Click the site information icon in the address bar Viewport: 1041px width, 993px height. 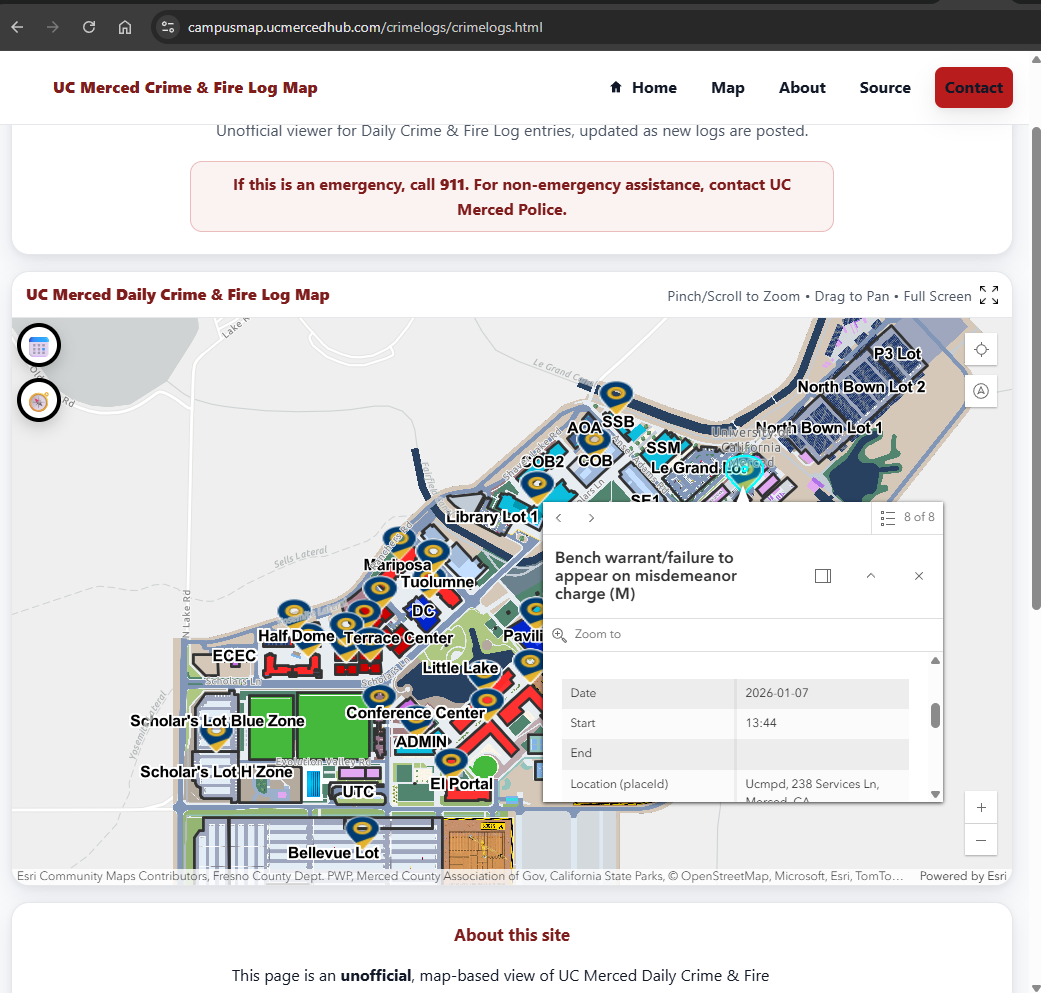[166, 27]
